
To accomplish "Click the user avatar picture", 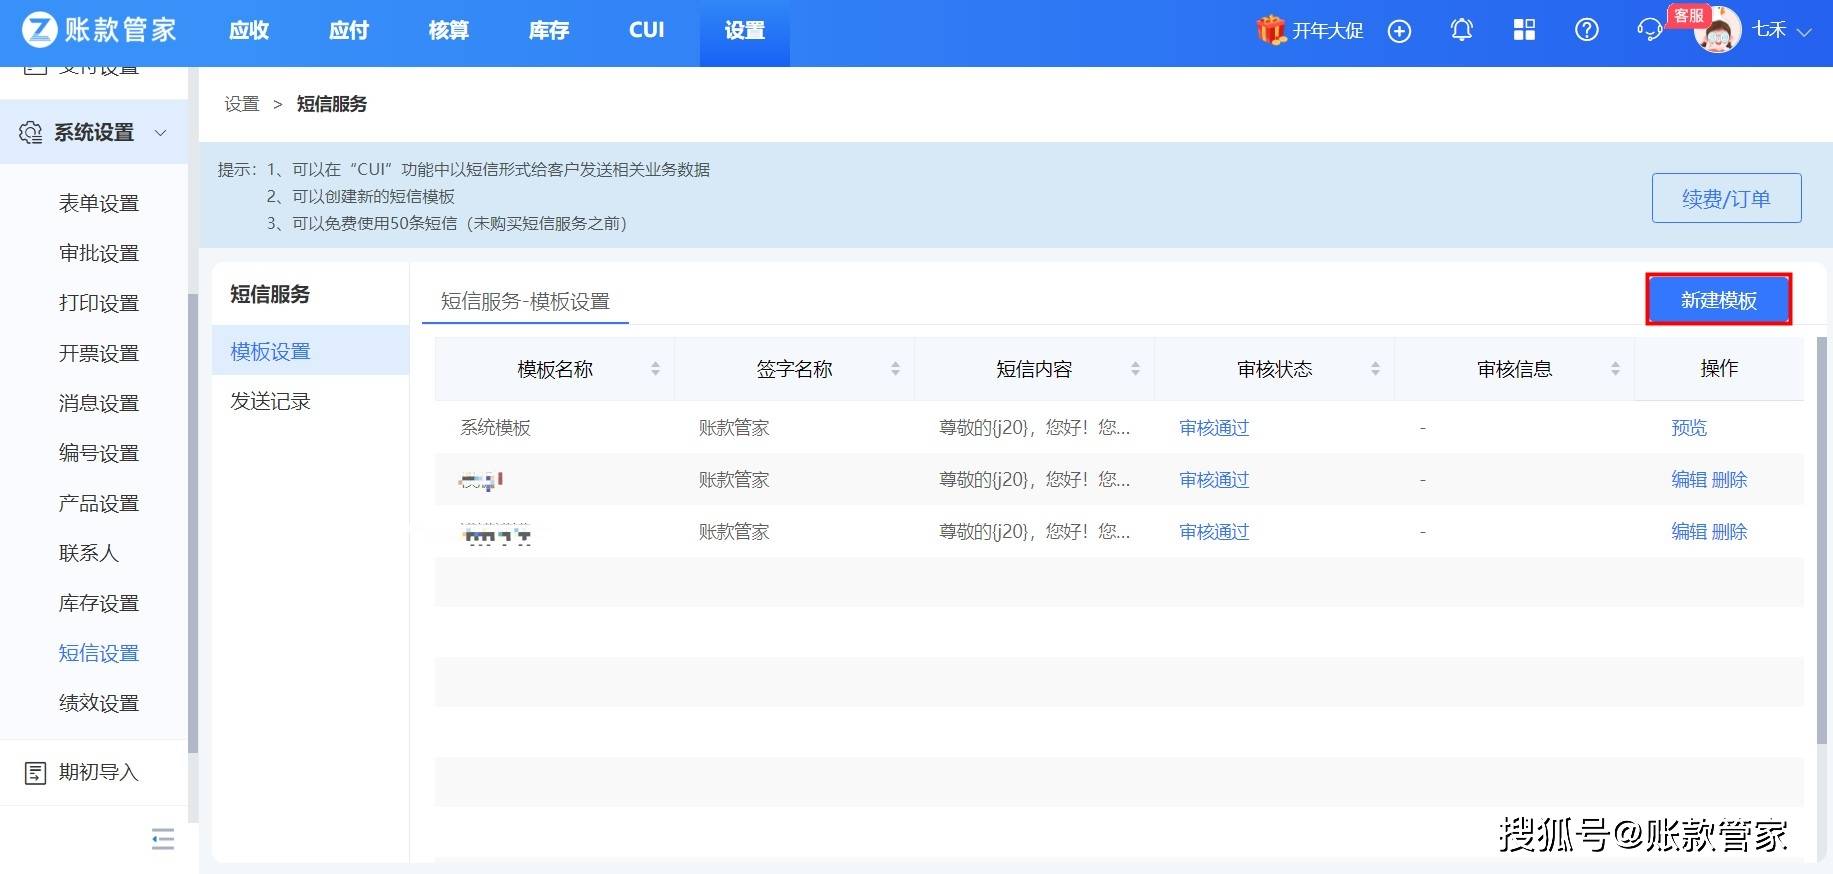I will 1718,30.
